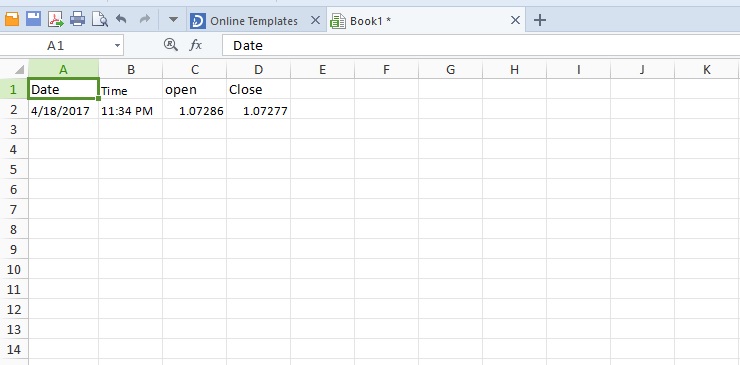740x365 pixels.
Task: Export spreadsheet to PDF icon
Action: (x=56, y=19)
